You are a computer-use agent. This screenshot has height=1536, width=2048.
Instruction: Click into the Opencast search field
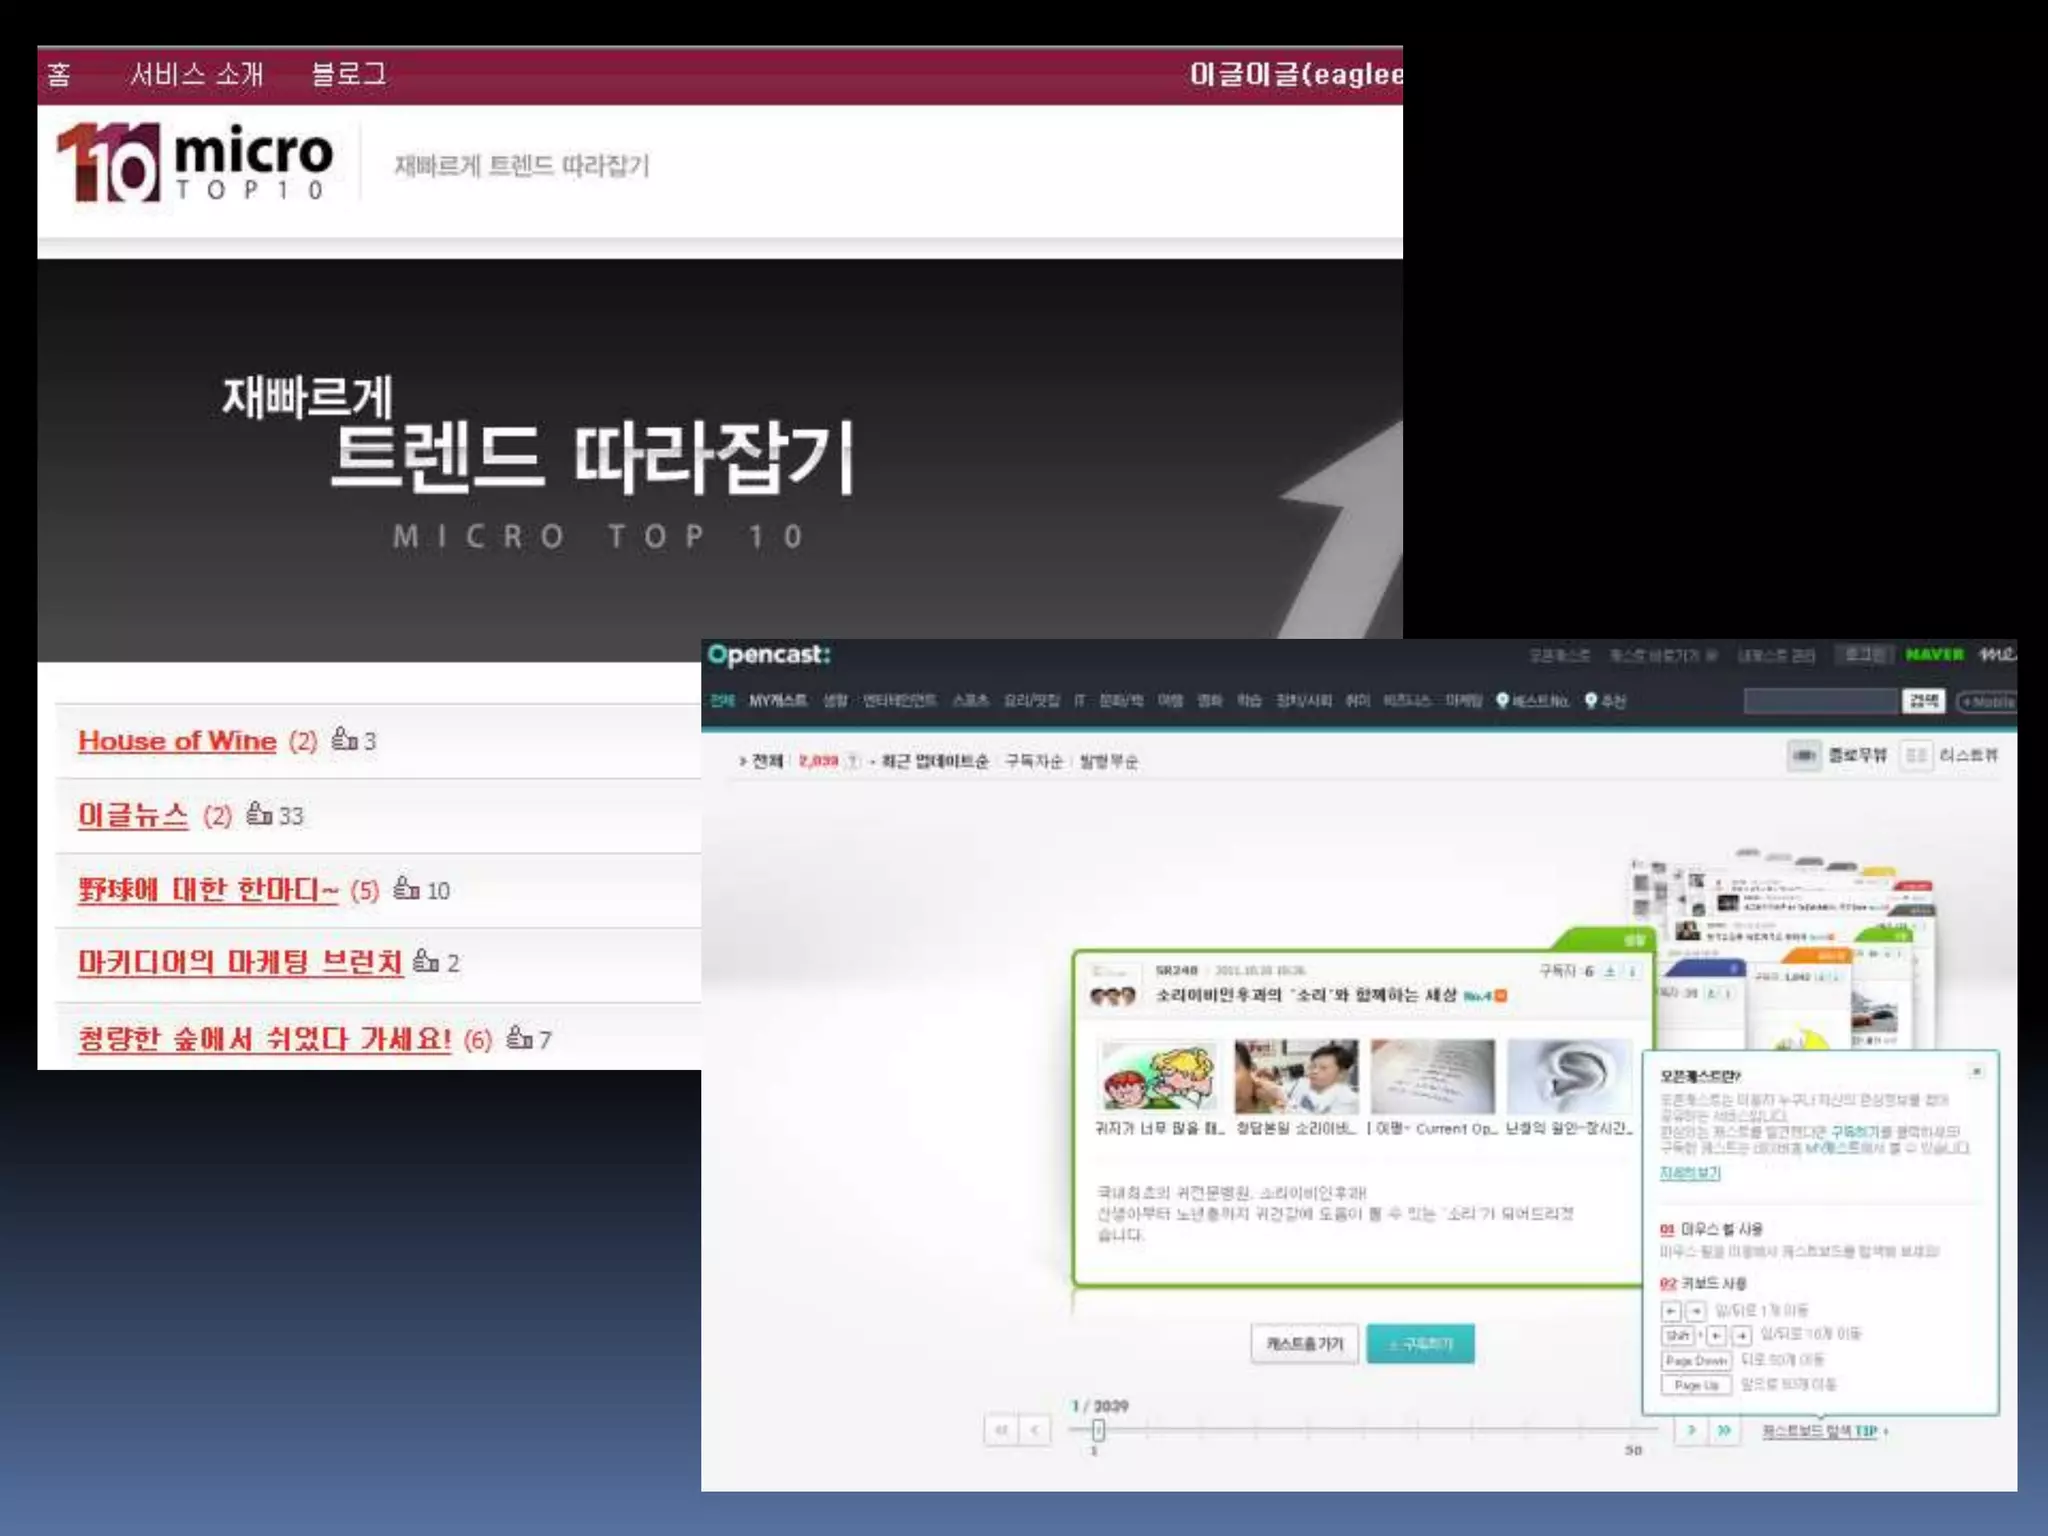tap(1820, 701)
